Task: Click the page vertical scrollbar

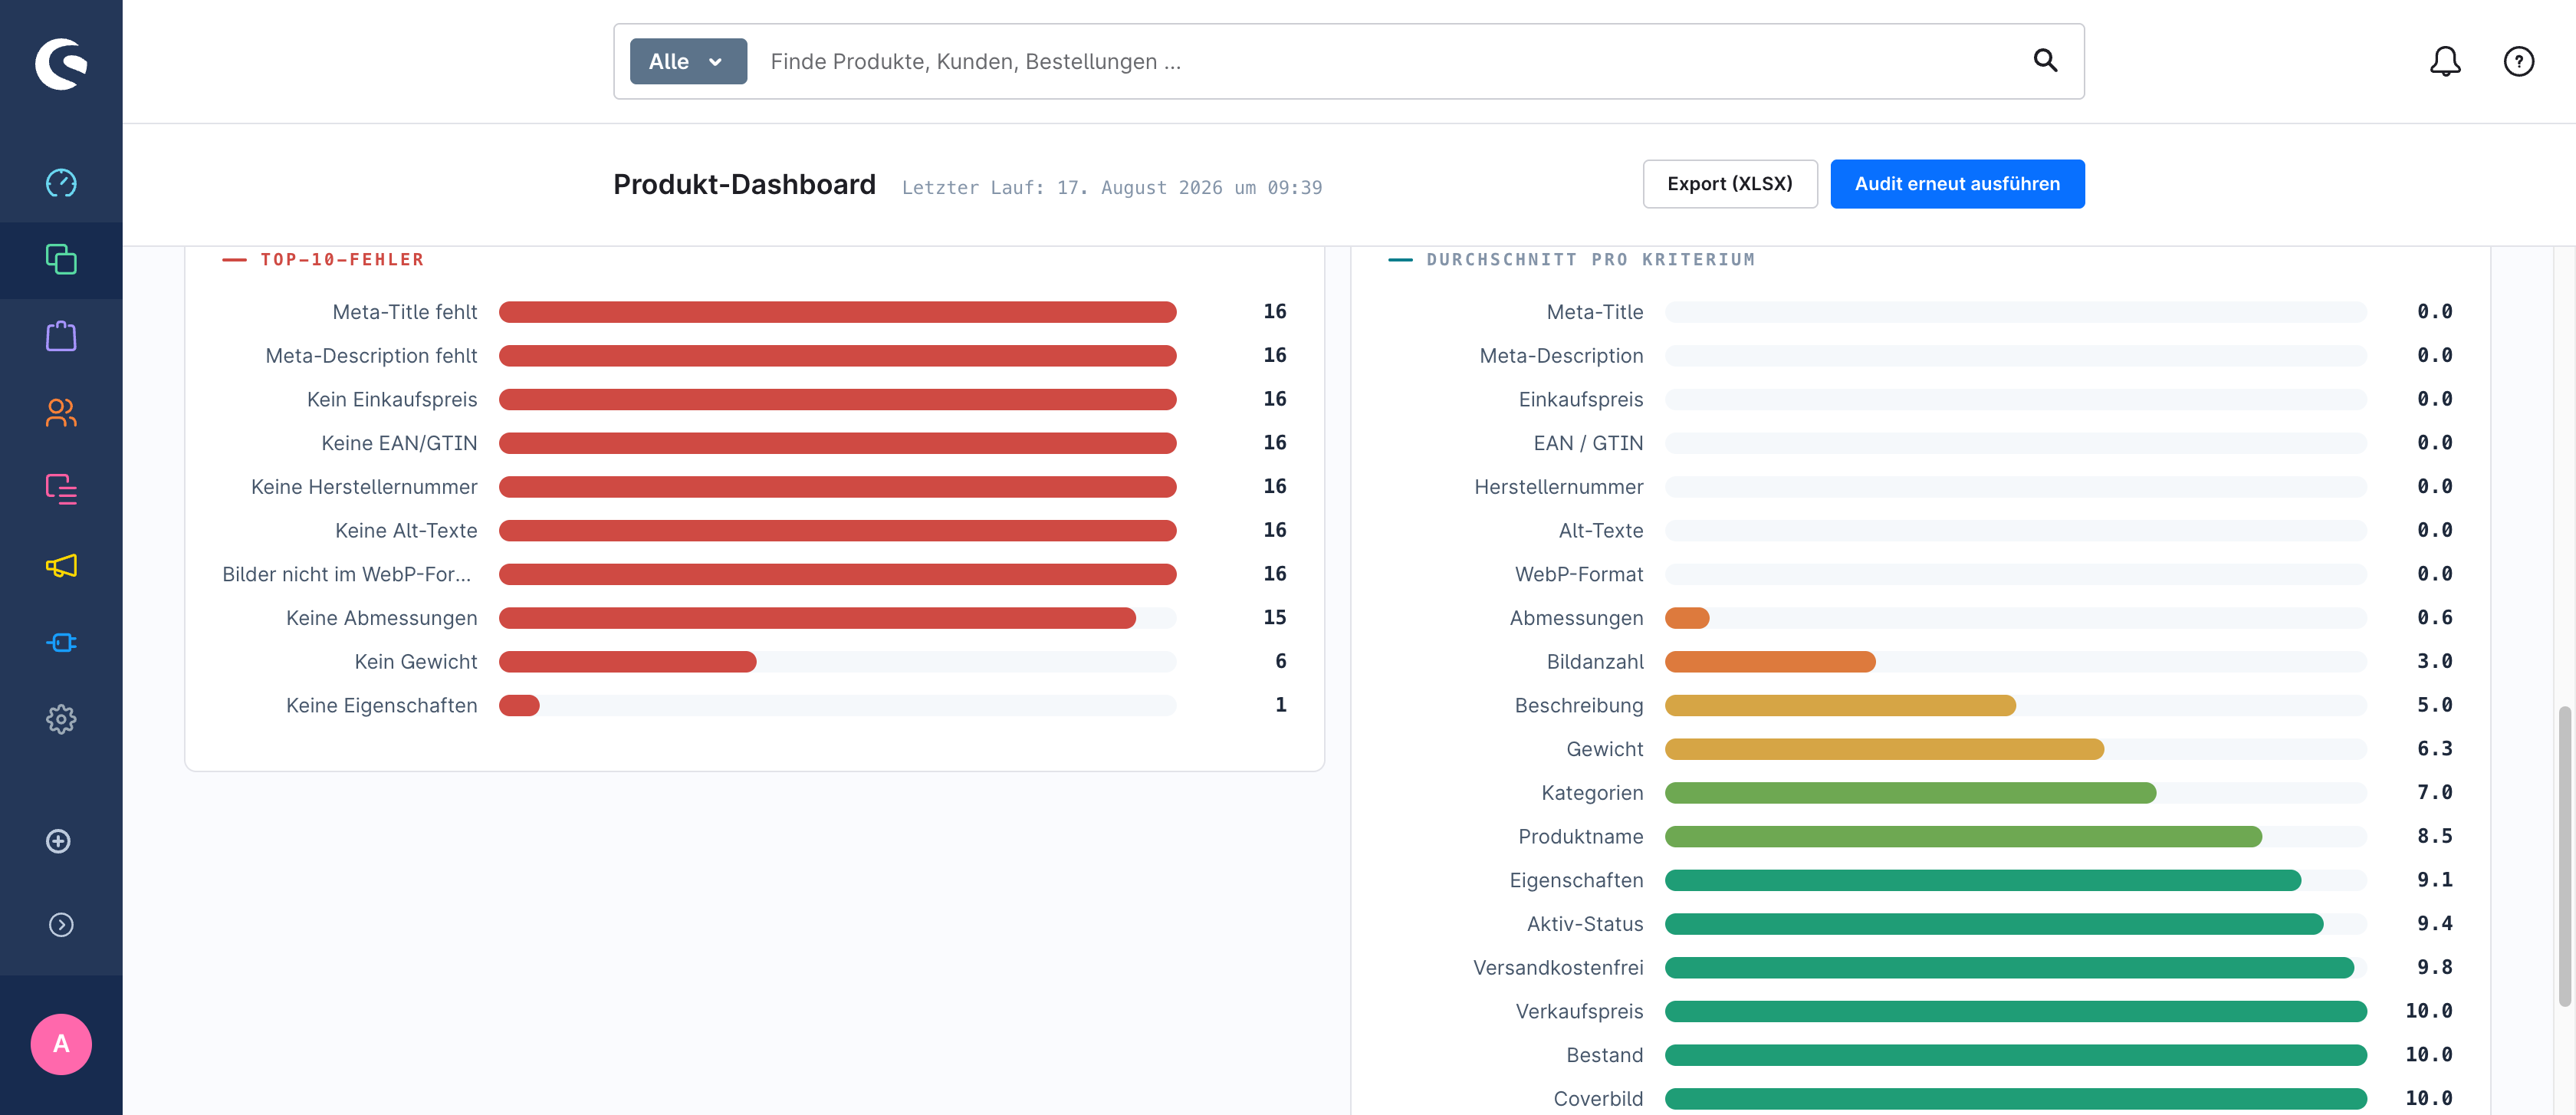Action: 2564,856
